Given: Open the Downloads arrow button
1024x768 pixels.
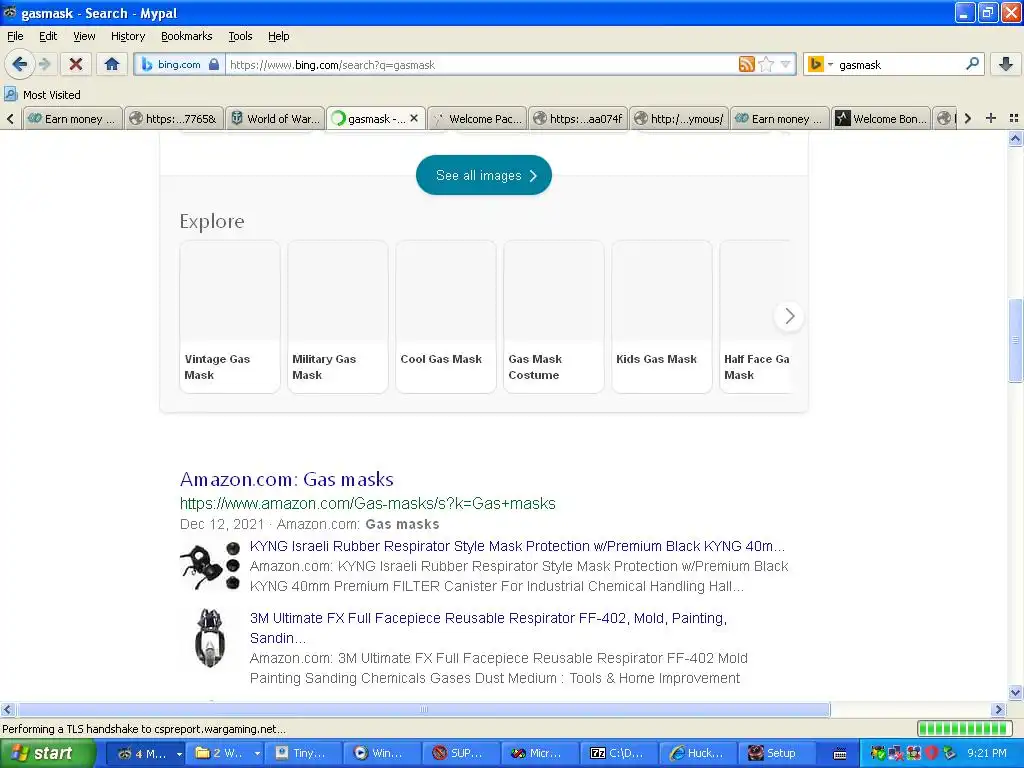Looking at the screenshot, I should coord(1006,64).
